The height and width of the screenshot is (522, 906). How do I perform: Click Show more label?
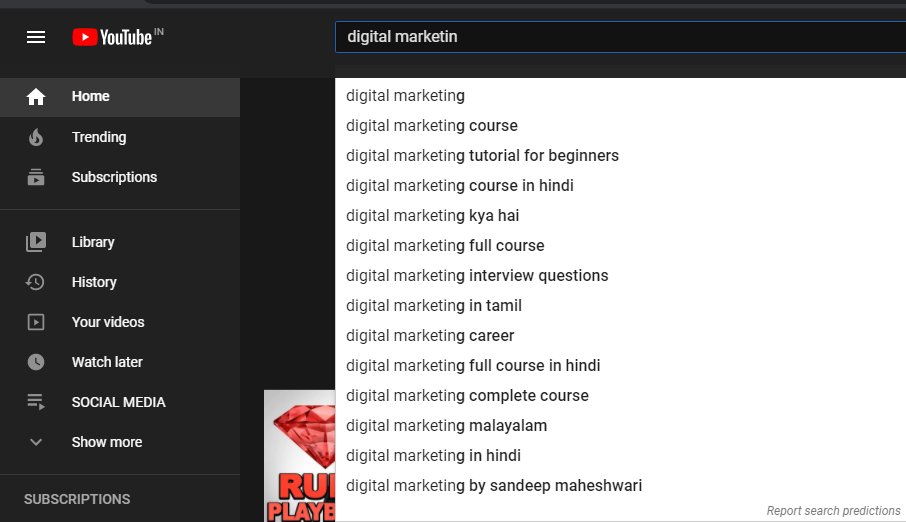point(107,442)
